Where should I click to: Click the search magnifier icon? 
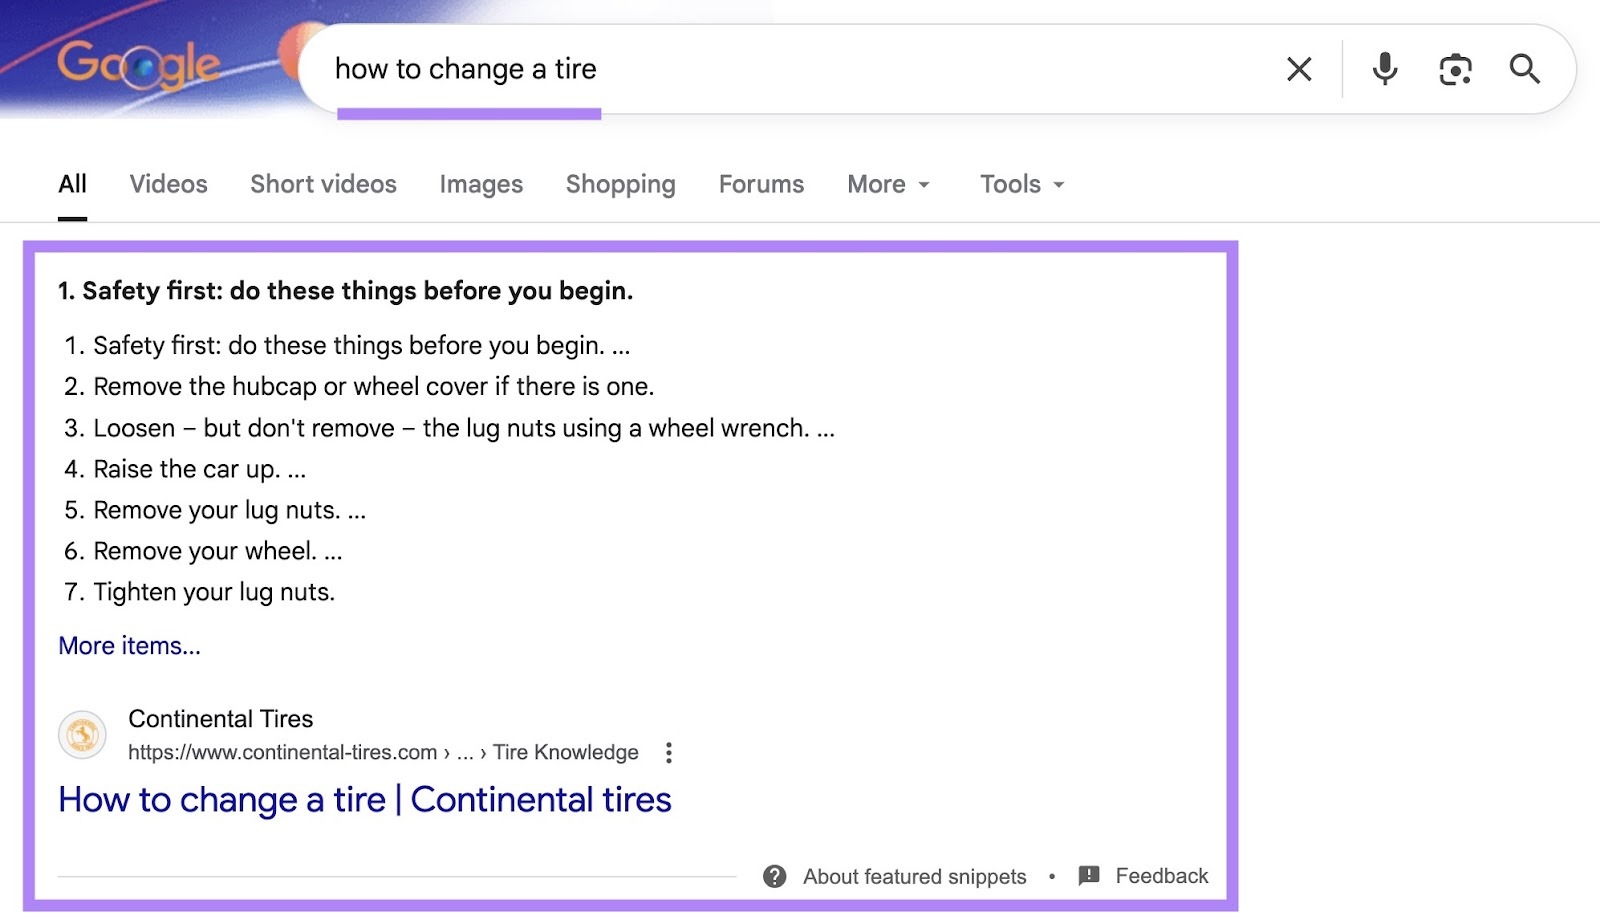(1525, 69)
